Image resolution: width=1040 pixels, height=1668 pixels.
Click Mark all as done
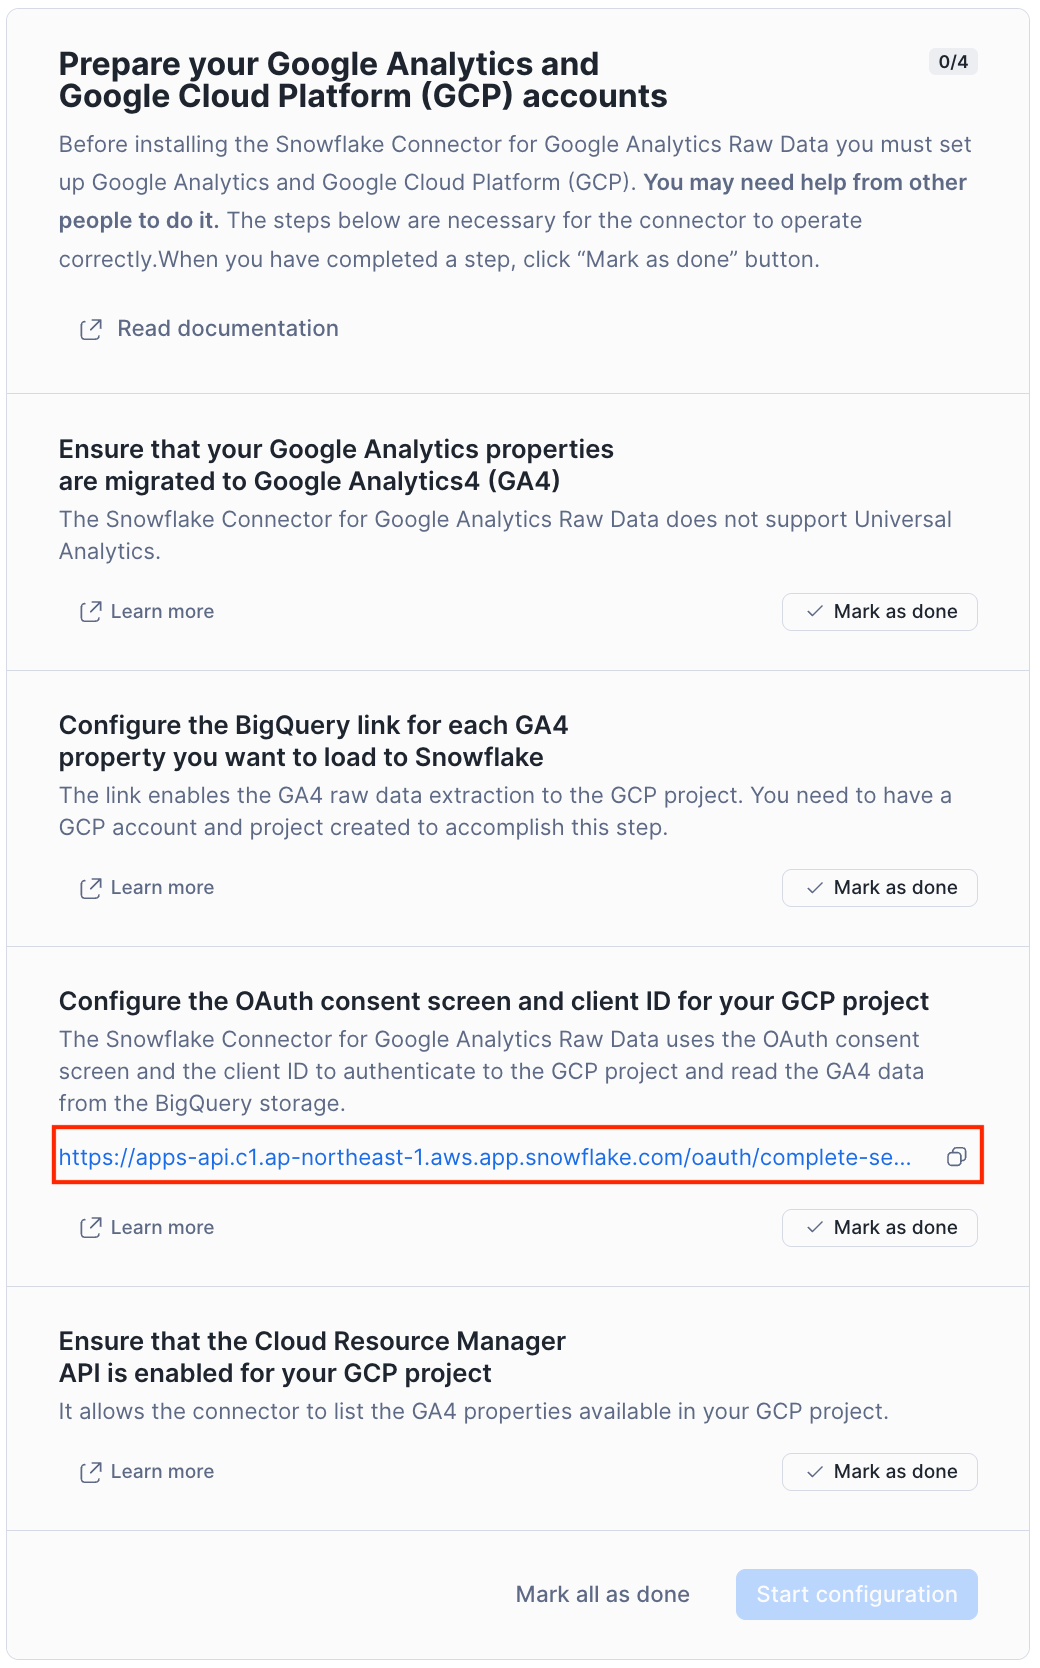click(603, 1594)
